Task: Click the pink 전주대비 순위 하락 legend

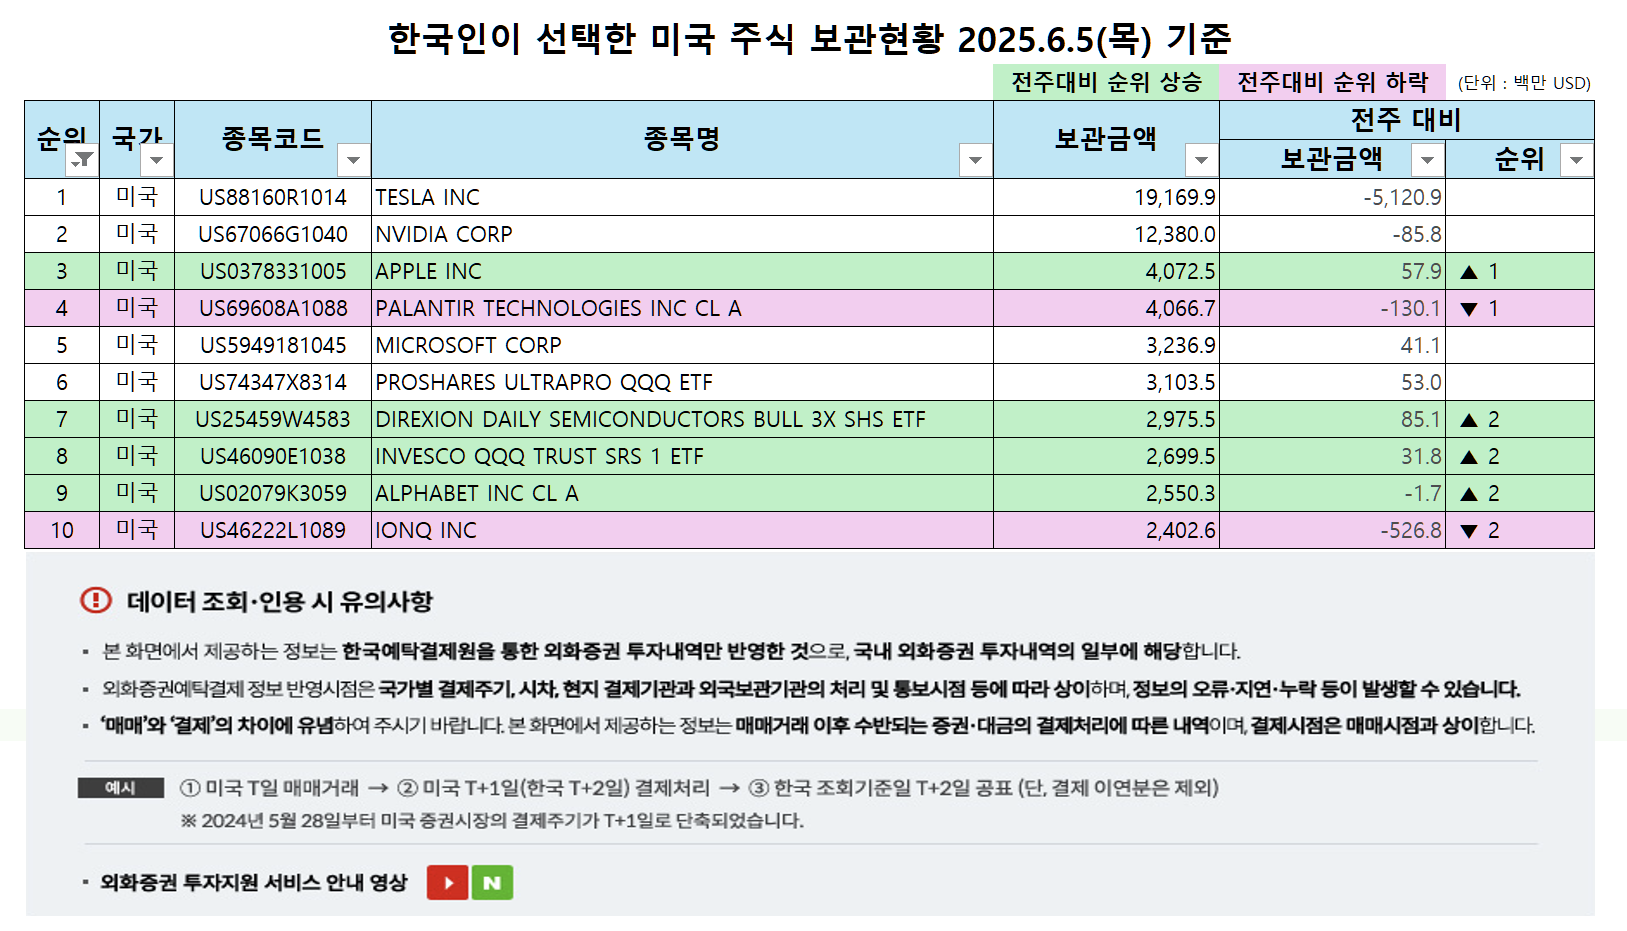Action: coord(1333,82)
